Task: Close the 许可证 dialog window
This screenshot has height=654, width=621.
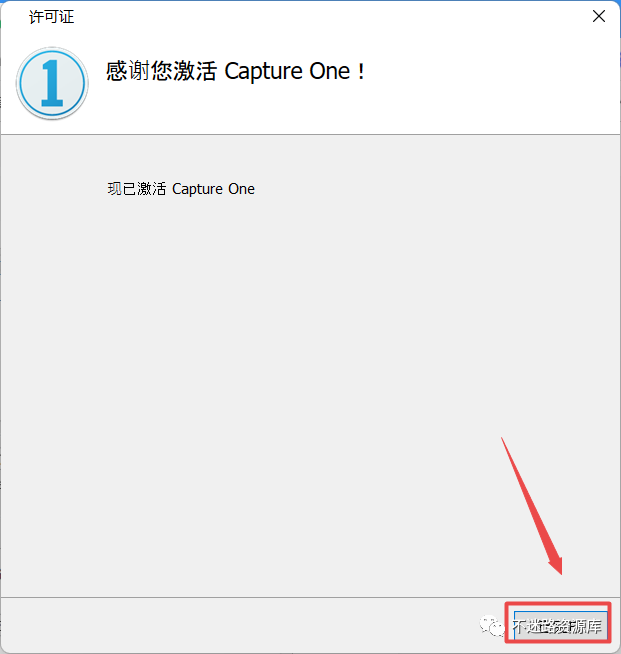Action: click(599, 16)
